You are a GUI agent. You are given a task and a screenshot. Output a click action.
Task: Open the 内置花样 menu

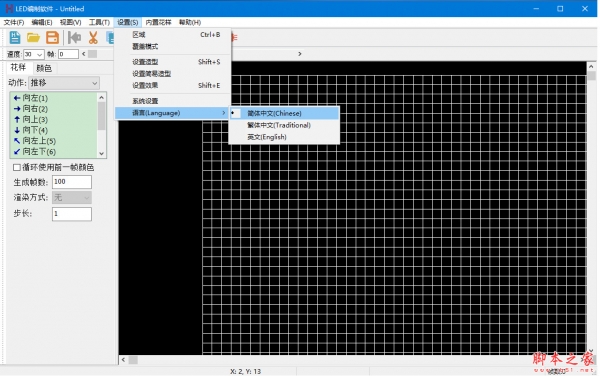(158, 22)
